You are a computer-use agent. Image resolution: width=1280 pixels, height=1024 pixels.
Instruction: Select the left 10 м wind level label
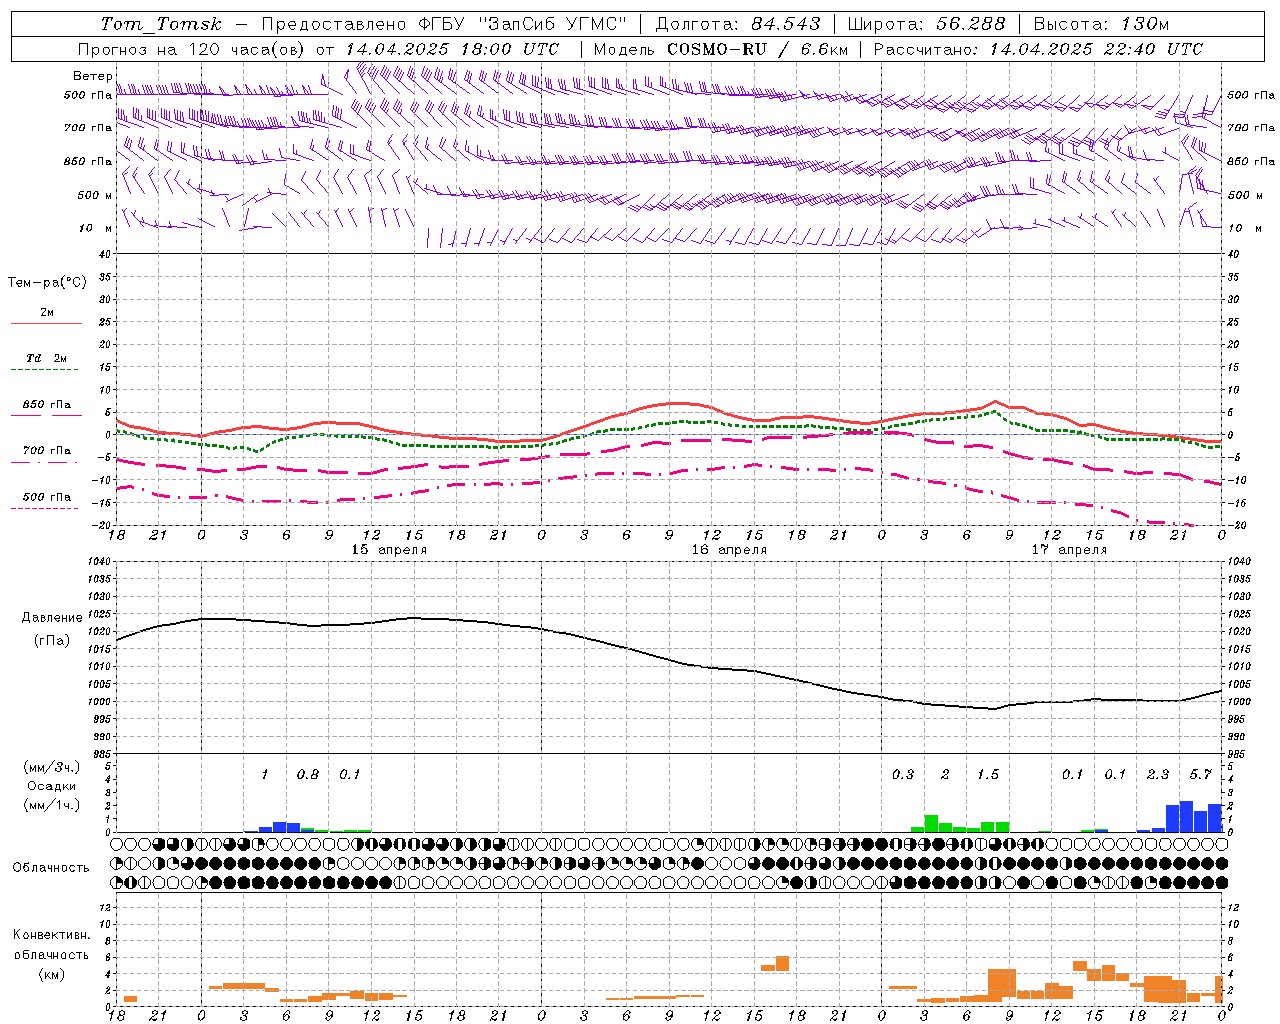pyautogui.click(x=96, y=228)
